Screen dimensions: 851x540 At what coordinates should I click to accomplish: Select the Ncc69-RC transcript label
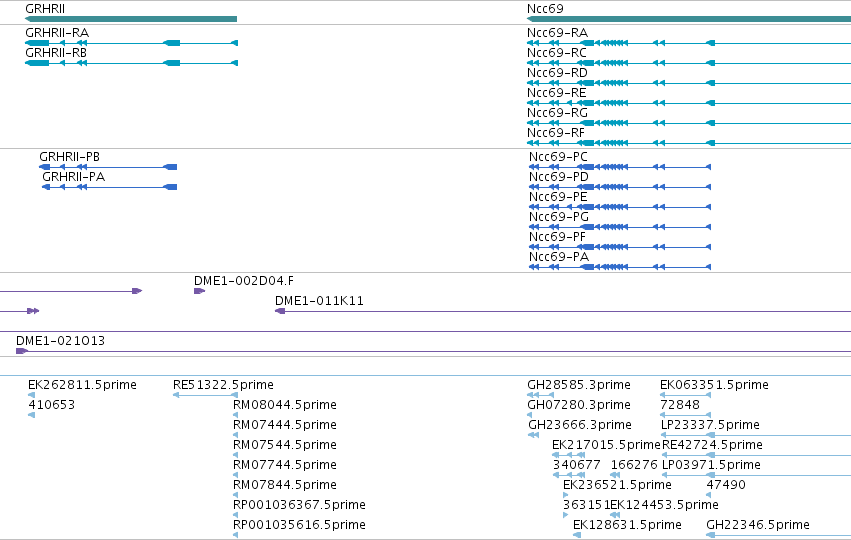tap(557, 53)
